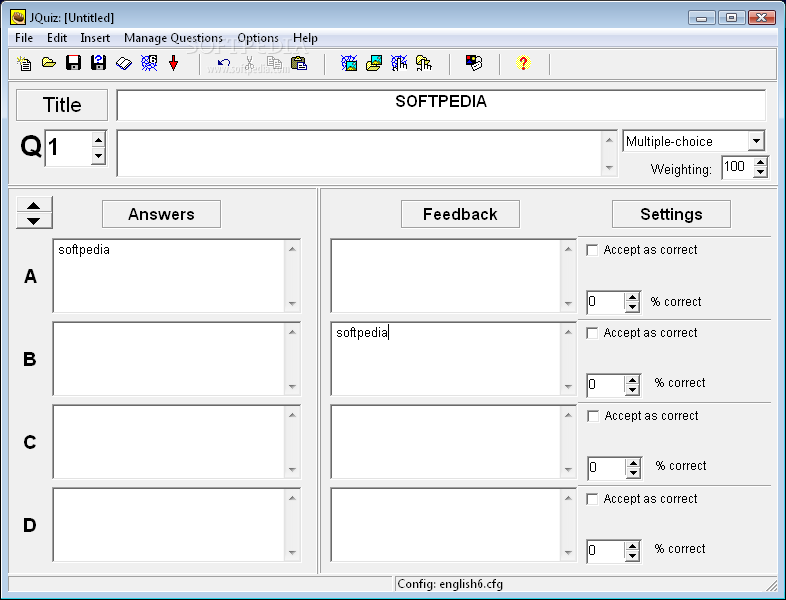Insert picture from local file icon
Viewport: 786px width, 600px height.
(374, 63)
